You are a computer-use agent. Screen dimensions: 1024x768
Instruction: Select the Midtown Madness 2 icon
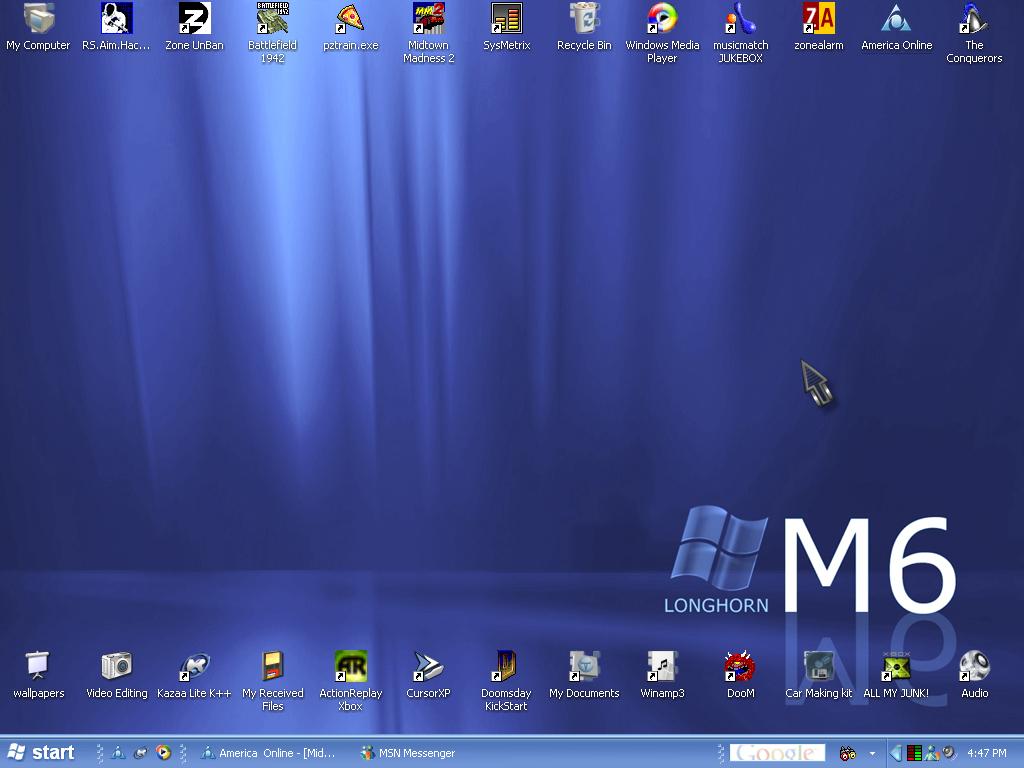click(x=428, y=20)
